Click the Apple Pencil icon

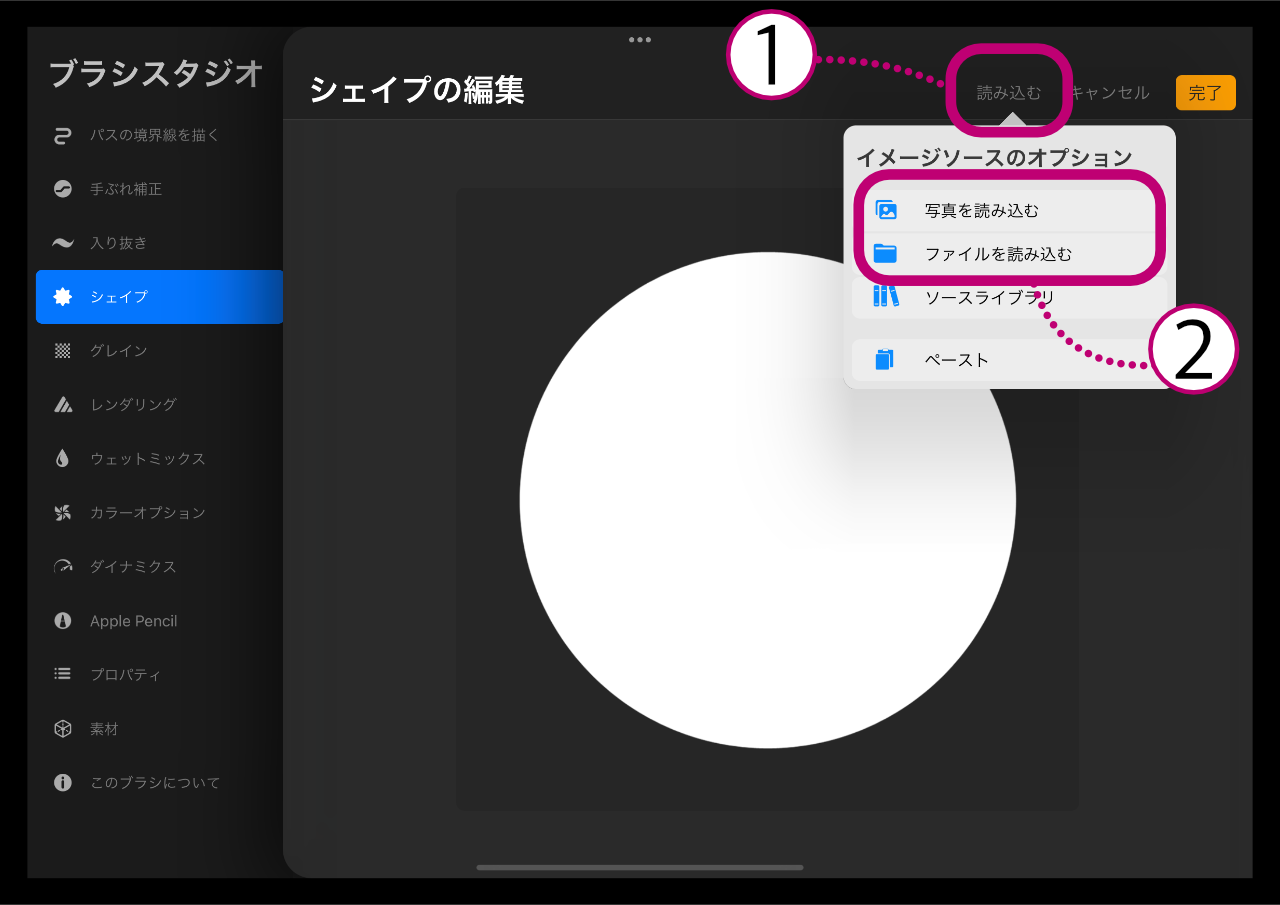tap(63, 621)
